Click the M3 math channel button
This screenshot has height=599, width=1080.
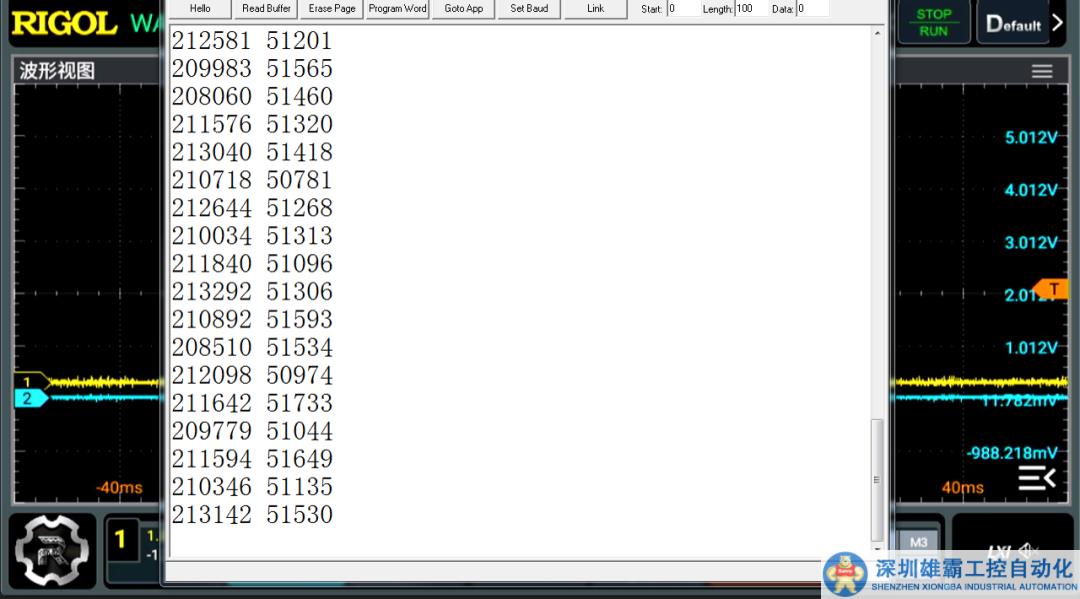pos(918,542)
